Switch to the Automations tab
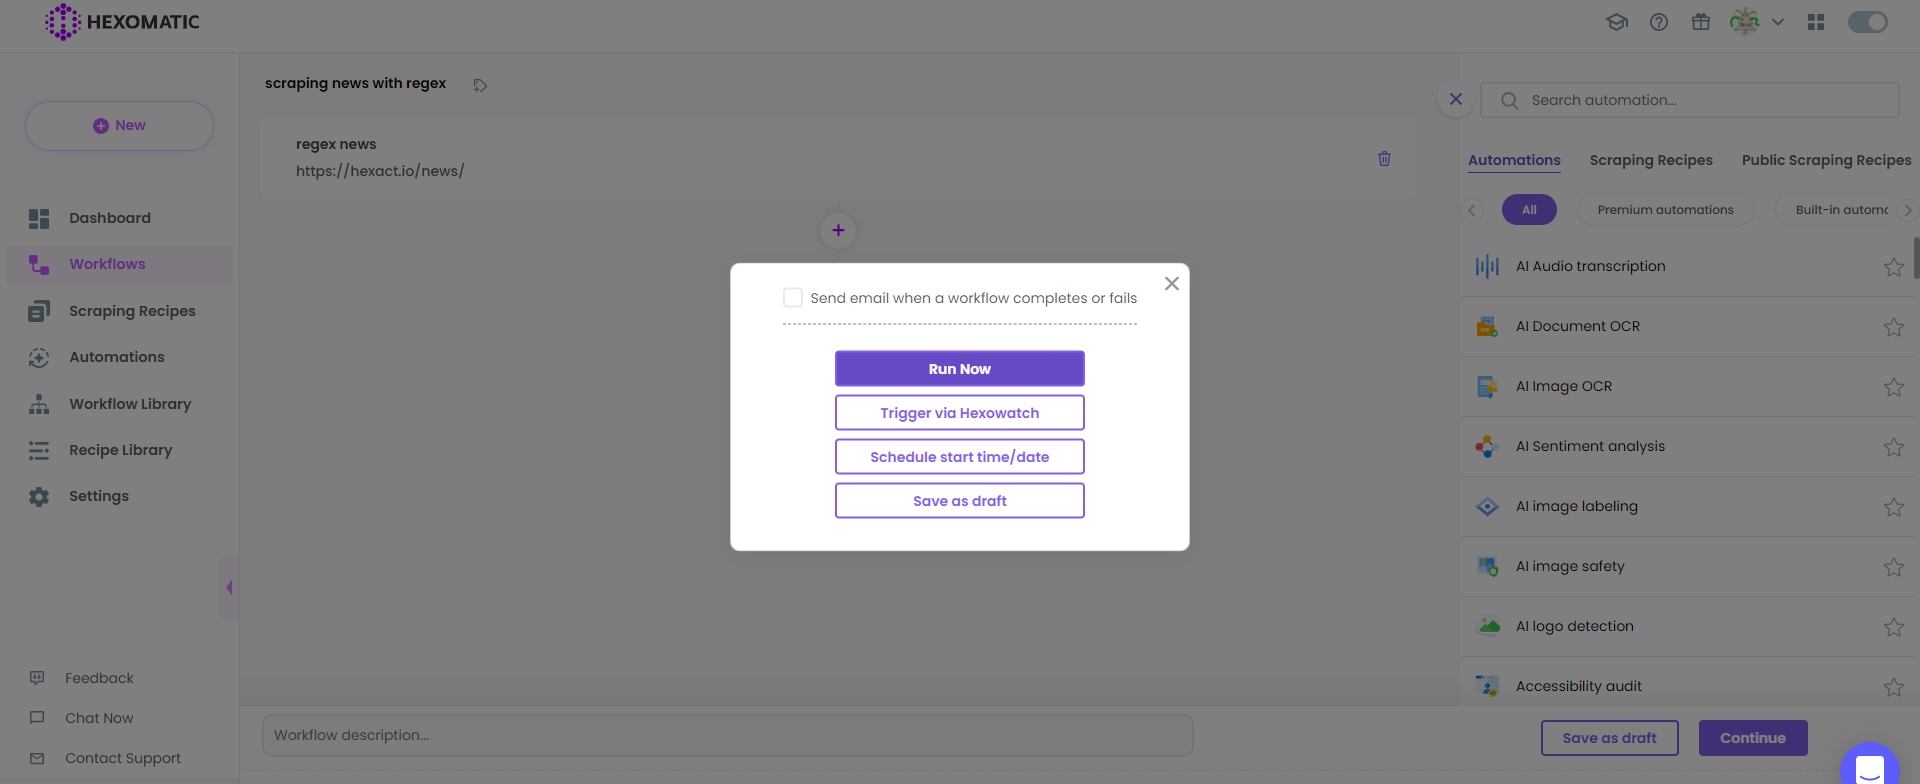 click(x=1514, y=160)
